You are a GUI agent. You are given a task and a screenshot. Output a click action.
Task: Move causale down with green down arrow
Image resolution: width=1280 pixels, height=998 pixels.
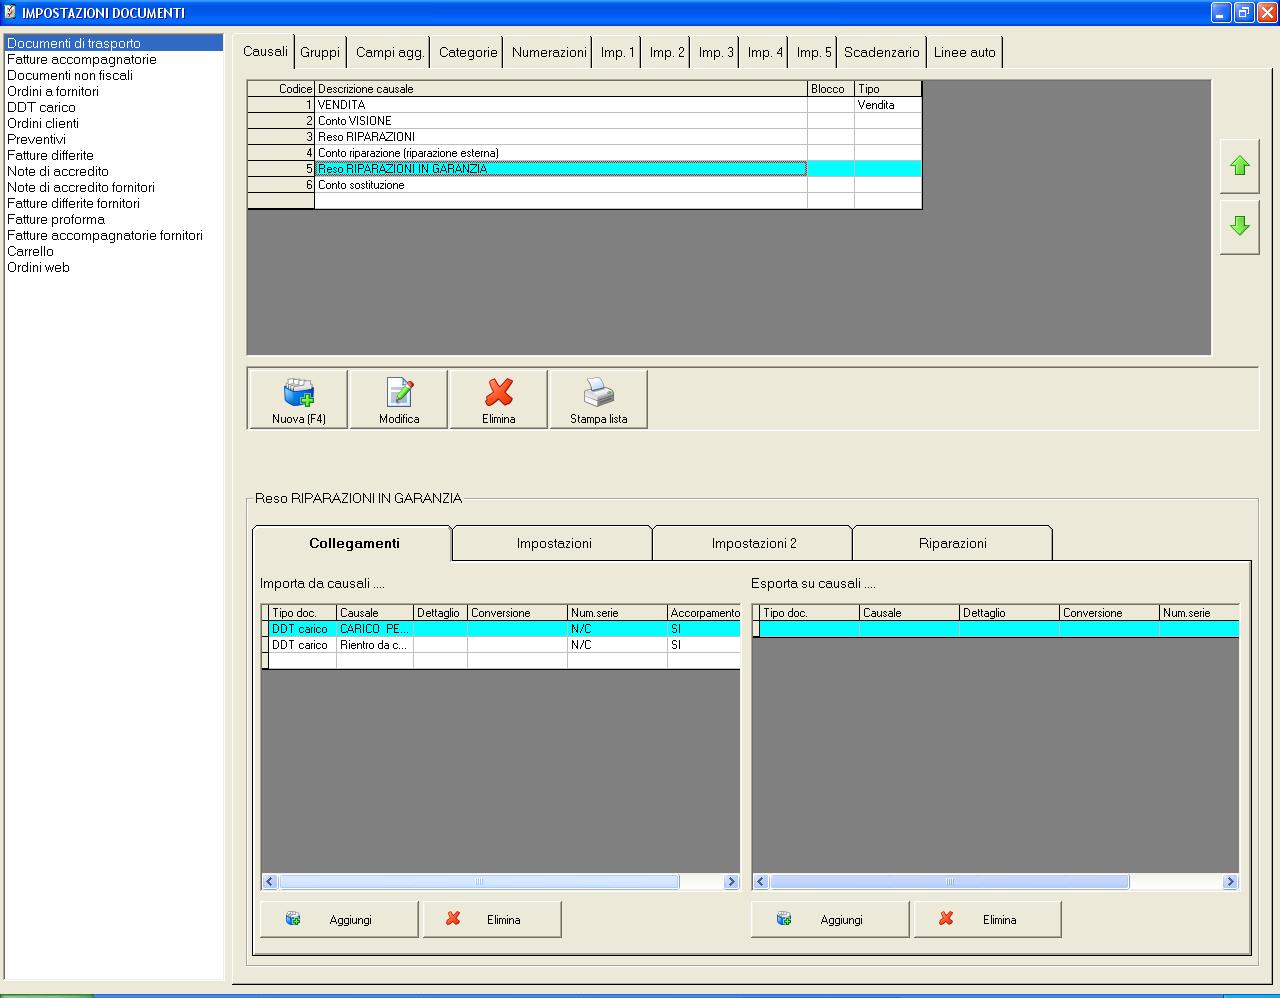point(1240,226)
